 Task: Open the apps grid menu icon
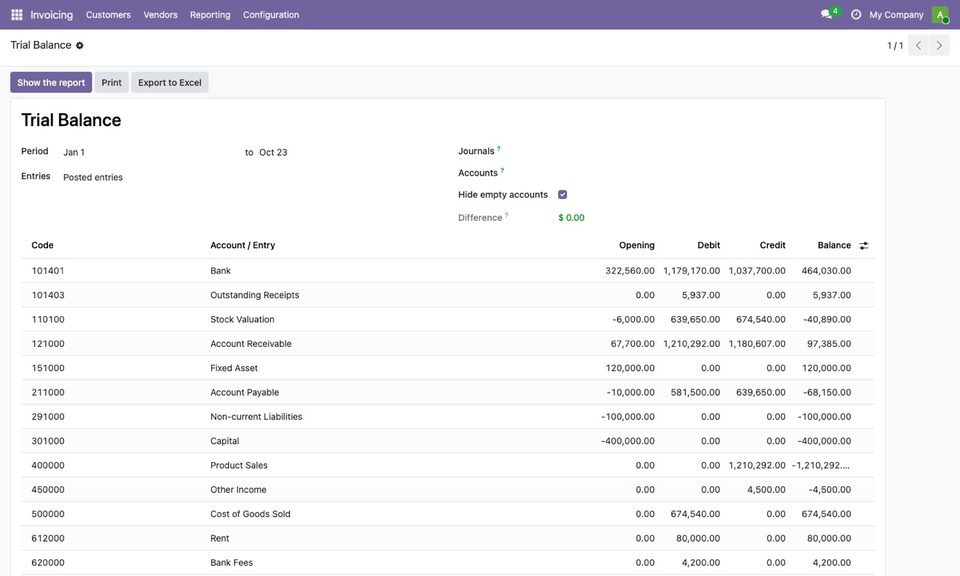17,14
